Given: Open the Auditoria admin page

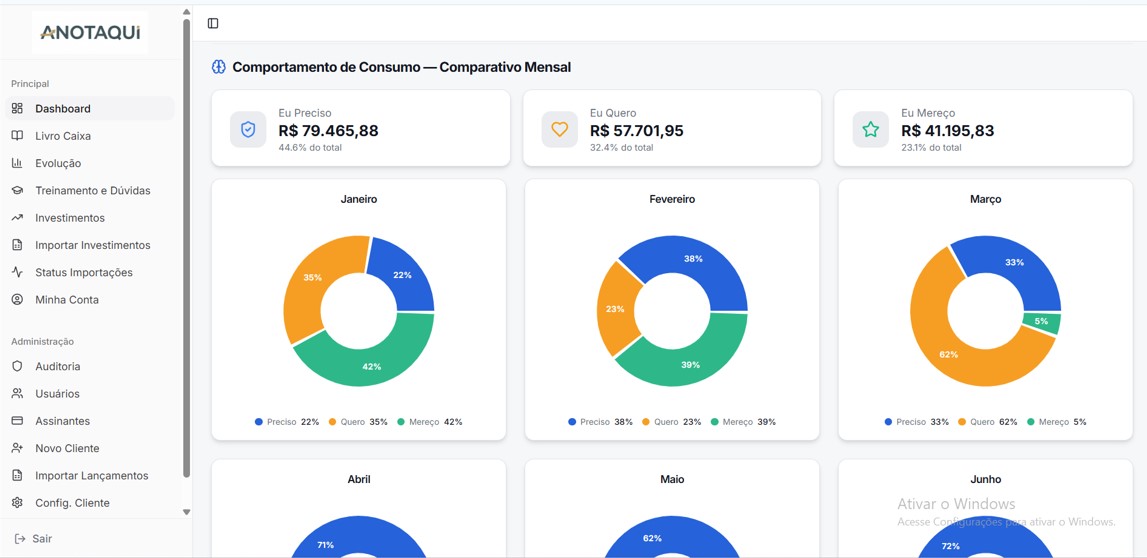Looking at the screenshot, I should 90,366.
